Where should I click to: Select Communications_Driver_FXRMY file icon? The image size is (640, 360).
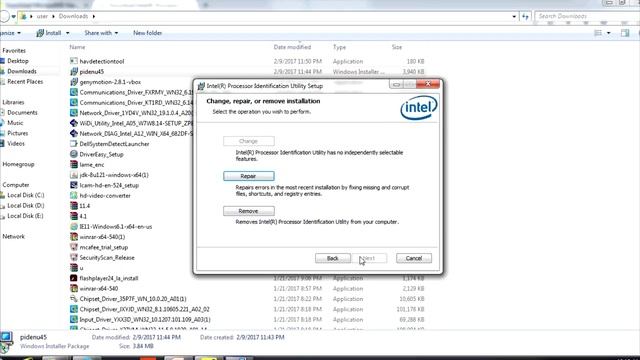[x=74, y=92]
